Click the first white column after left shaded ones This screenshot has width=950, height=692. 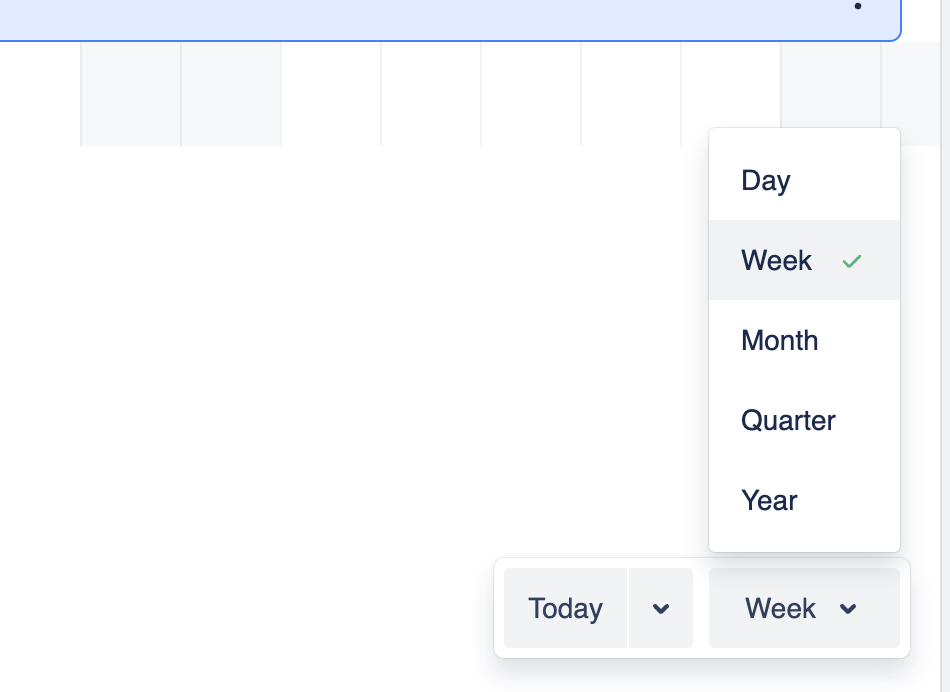click(x=331, y=95)
